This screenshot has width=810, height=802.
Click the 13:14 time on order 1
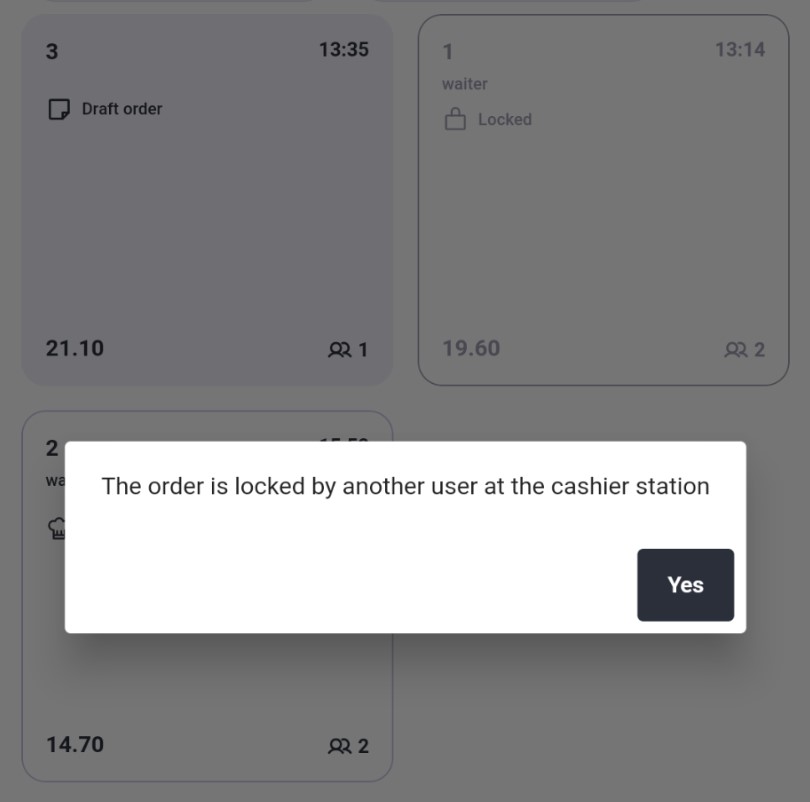click(740, 50)
